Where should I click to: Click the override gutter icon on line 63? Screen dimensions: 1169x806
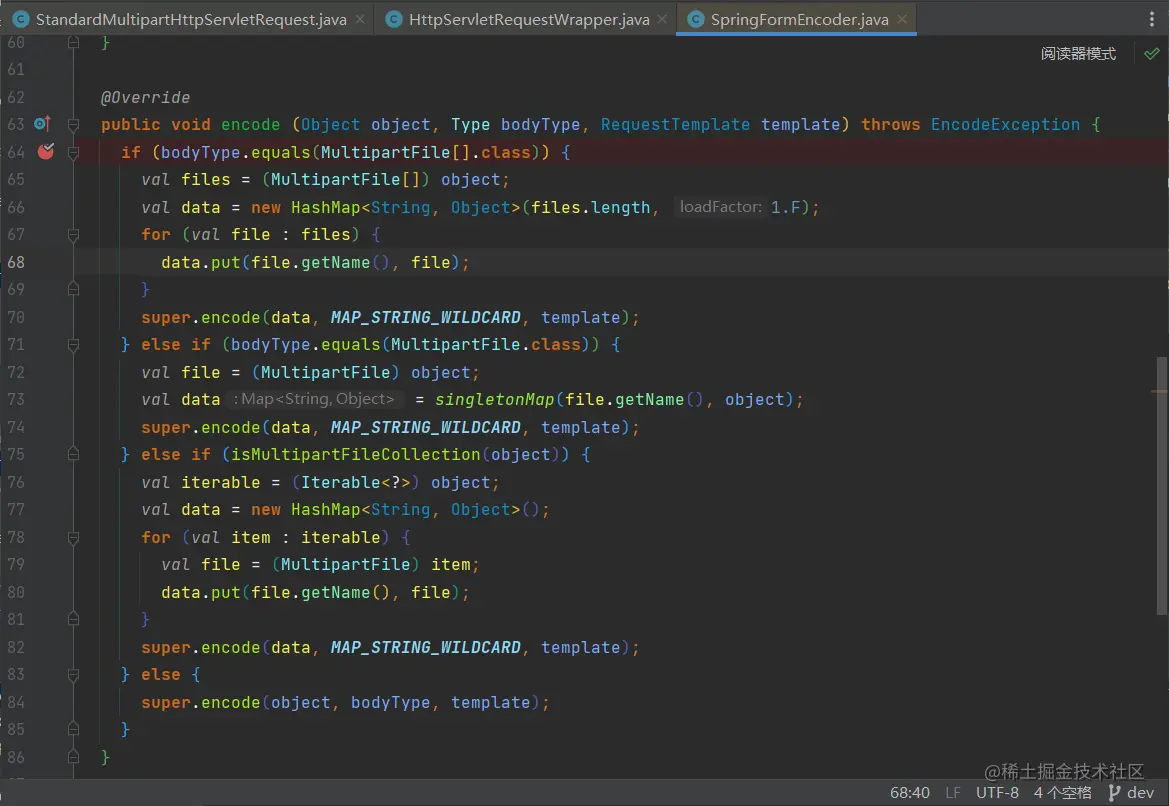point(42,124)
